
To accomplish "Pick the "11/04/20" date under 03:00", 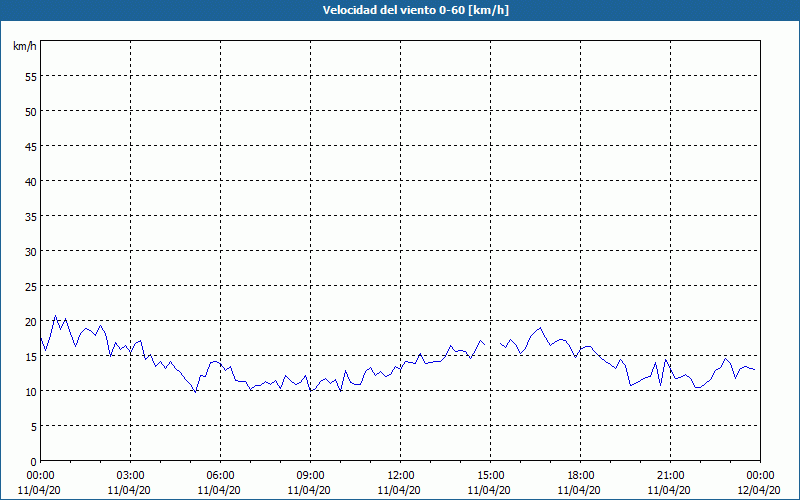I will click(x=129, y=490).
